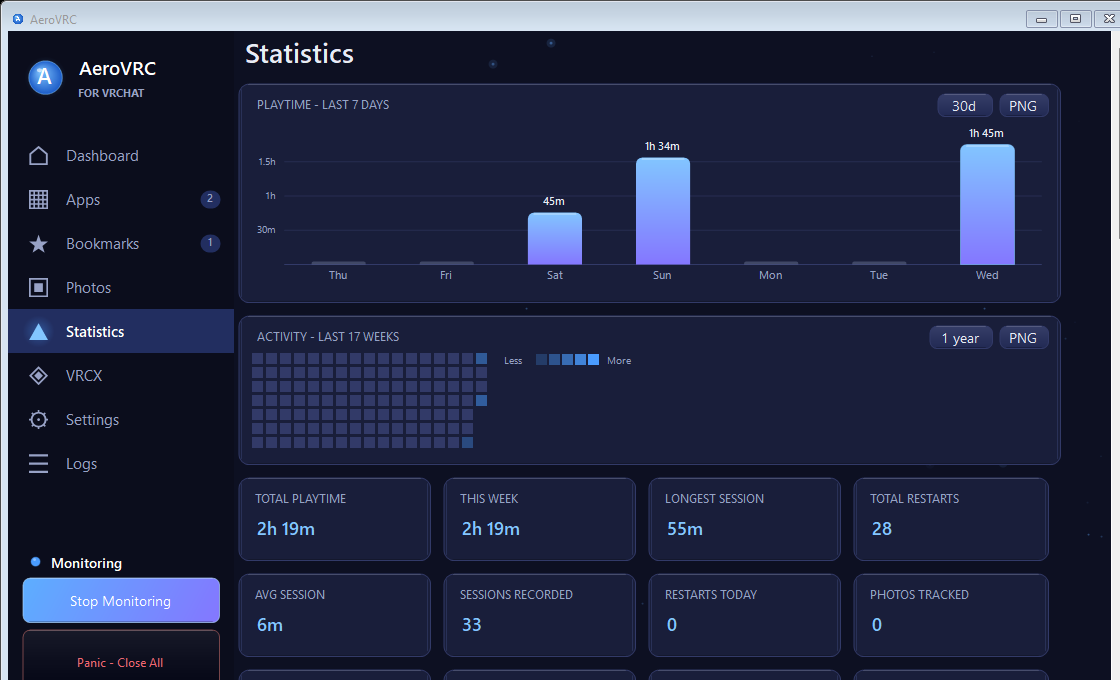Screen dimensions: 1120x680
Task: Click the 'ACTIVITY - LAST 17 WEEKS' label
Action: [328, 336]
